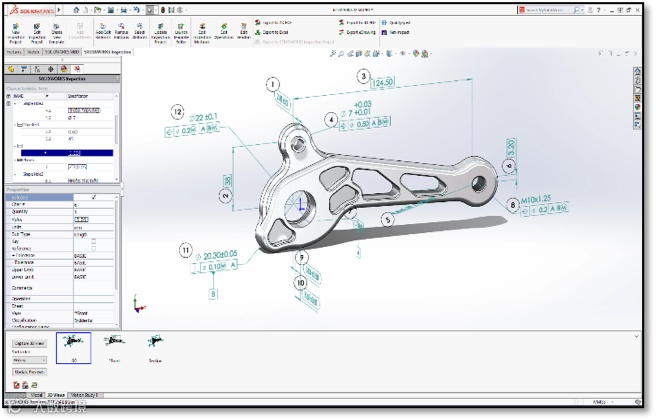The image size is (656, 420).
Task: Click the Edit Appearance color ball in view toolbar
Action: tap(415, 54)
